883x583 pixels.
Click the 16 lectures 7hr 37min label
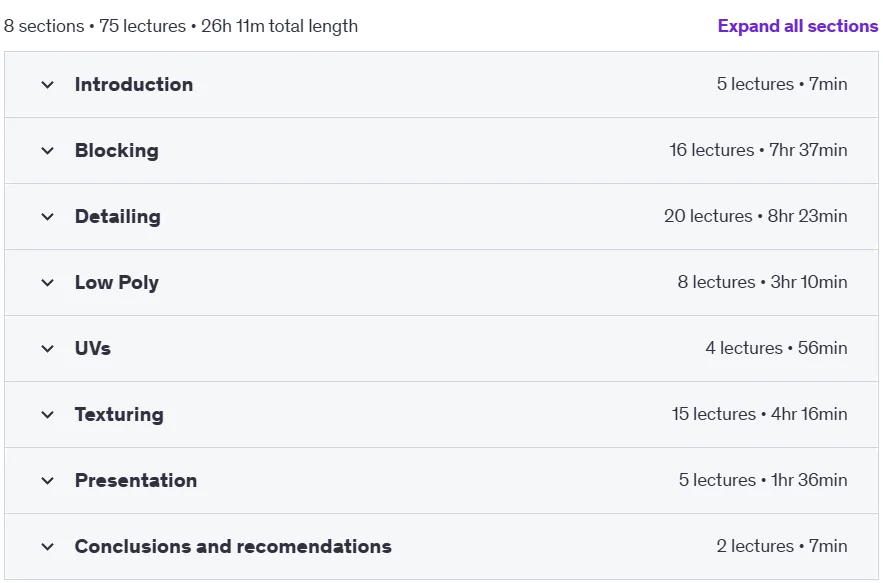pos(758,150)
